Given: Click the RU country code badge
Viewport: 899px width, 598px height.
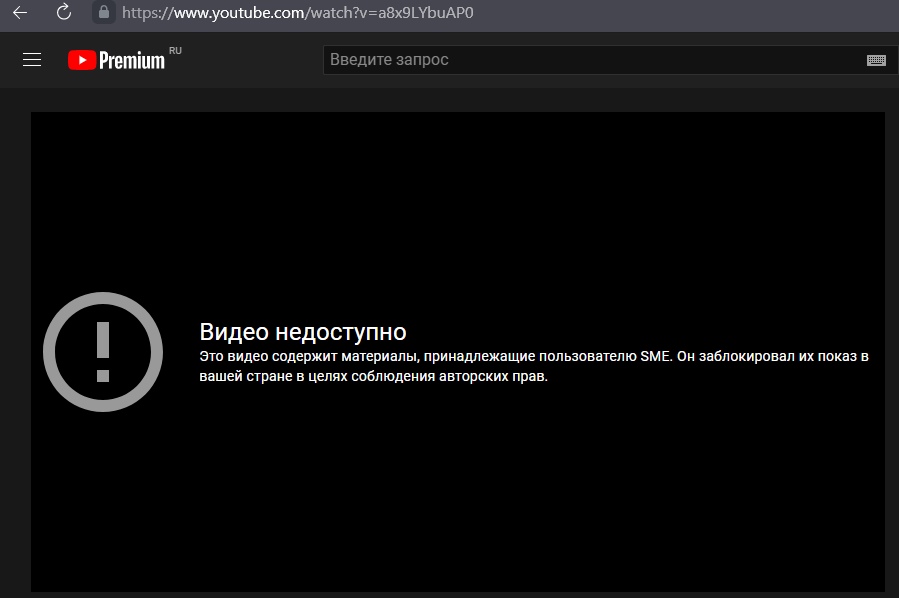Looking at the screenshot, I should [176, 50].
